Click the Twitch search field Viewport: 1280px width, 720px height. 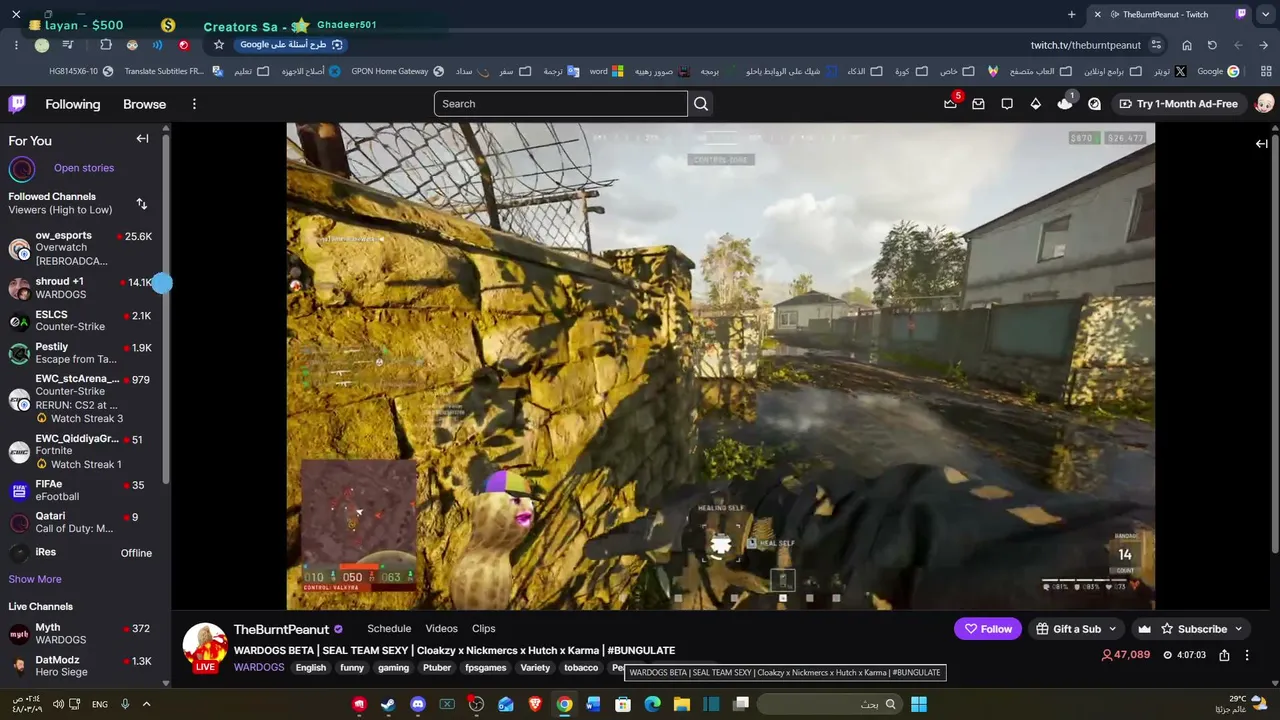(x=561, y=104)
